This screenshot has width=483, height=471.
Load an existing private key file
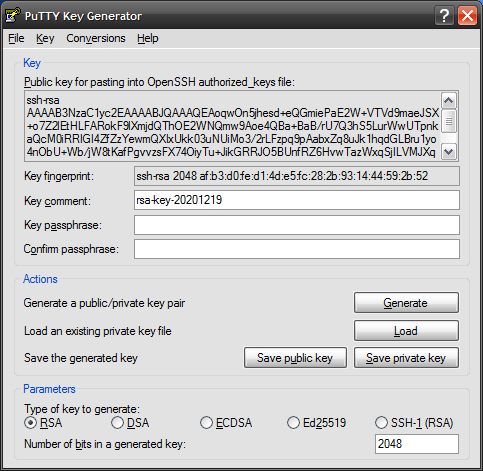click(x=406, y=331)
